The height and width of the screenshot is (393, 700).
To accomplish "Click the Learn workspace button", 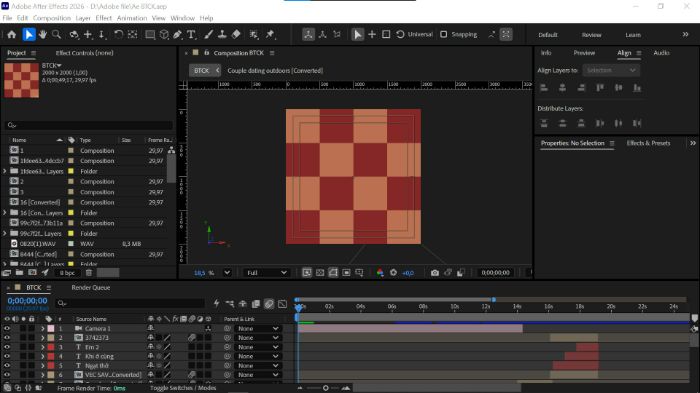I will pyautogui.click(x=633, y=34).
